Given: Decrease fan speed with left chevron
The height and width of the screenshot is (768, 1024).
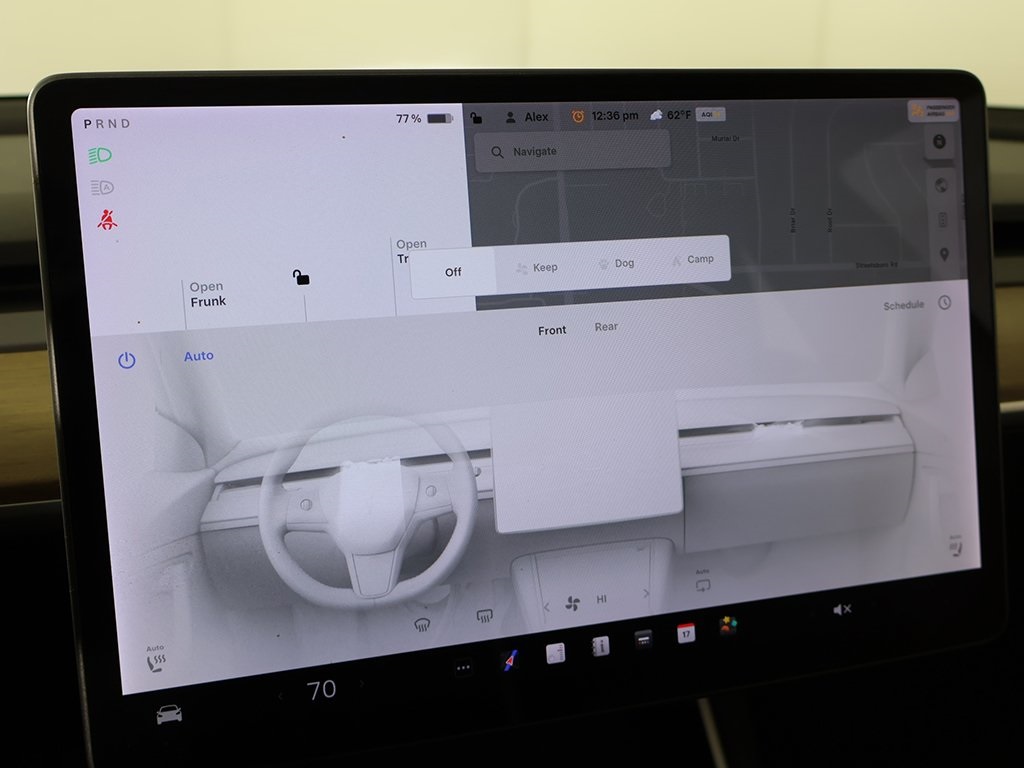Looking at the screenshot, I should [x=547, y=607].
